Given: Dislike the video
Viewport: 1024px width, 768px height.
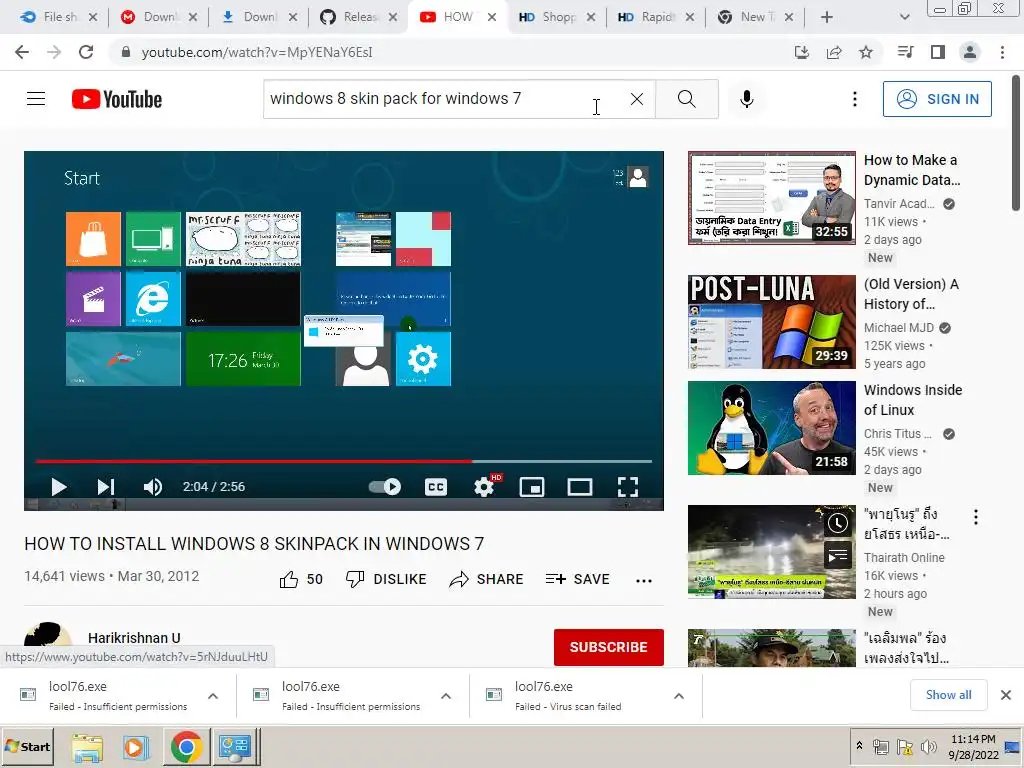Looking at the screenshot, I should (386, 579).
